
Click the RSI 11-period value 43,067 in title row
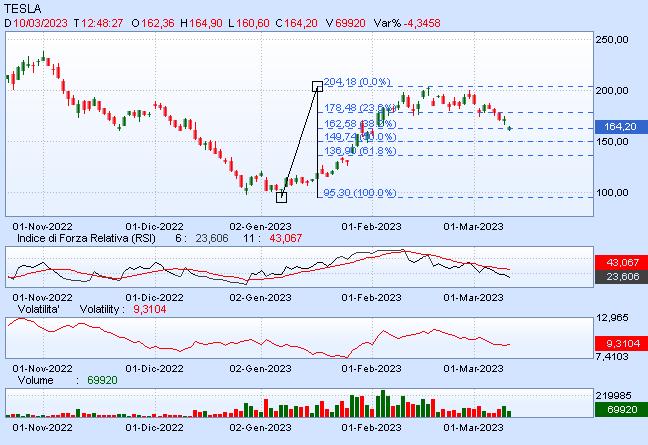click(x=286, y=238)
